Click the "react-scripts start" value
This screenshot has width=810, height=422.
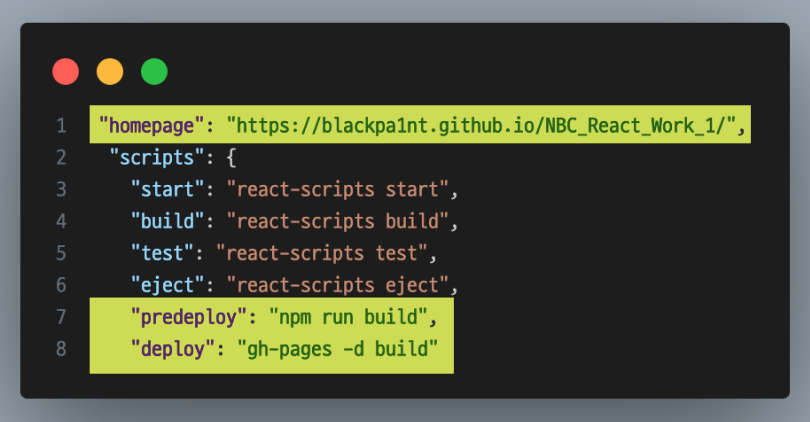pyautogui.click(x=337, y=190)
